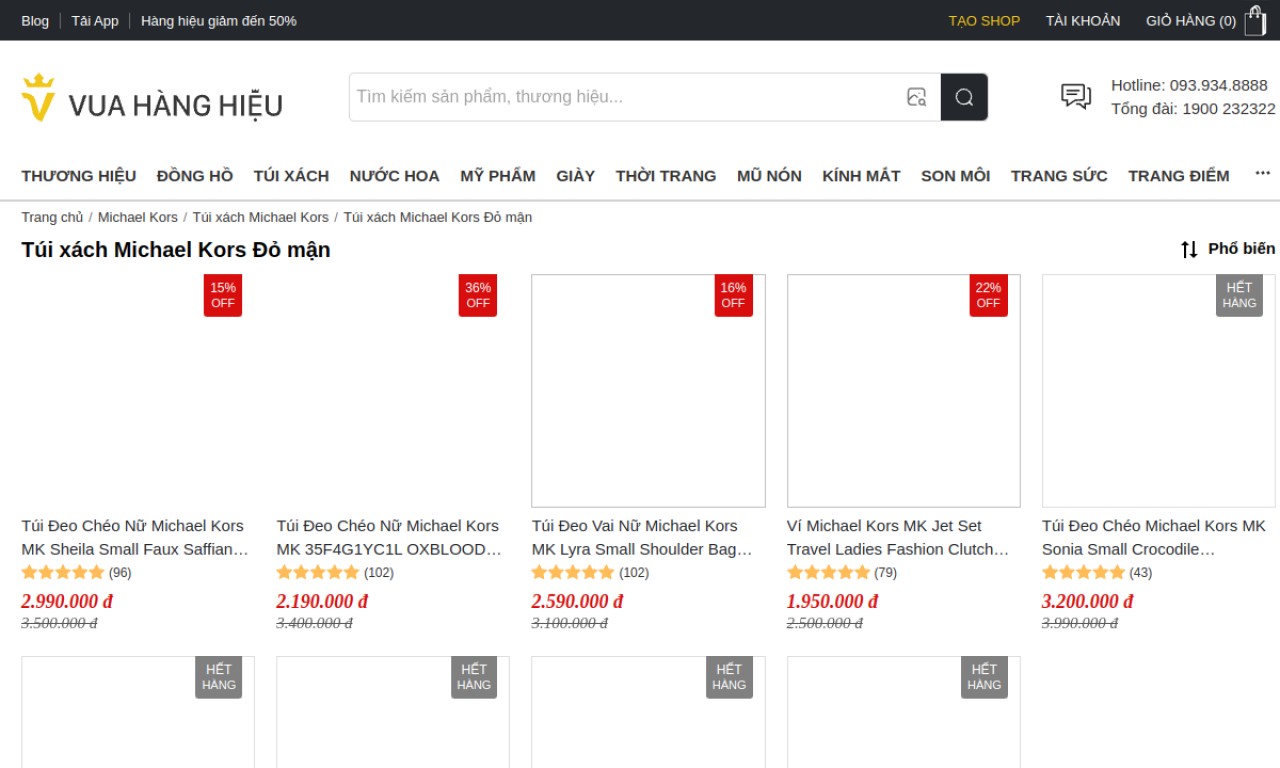1280x768 pixels.
Task: Click the Tải App link
Action: pyautogui.click(x=95, y=20)
